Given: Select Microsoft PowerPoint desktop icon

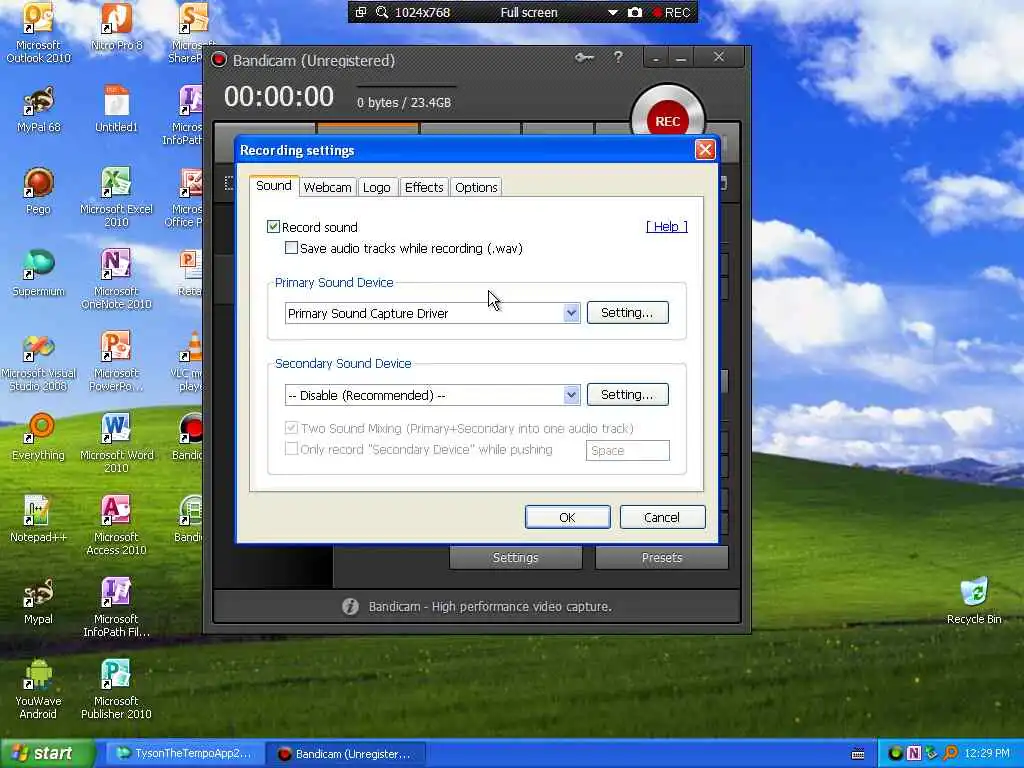Looking at the screenshot, I should pyautogui.click(x=116, y=362).
